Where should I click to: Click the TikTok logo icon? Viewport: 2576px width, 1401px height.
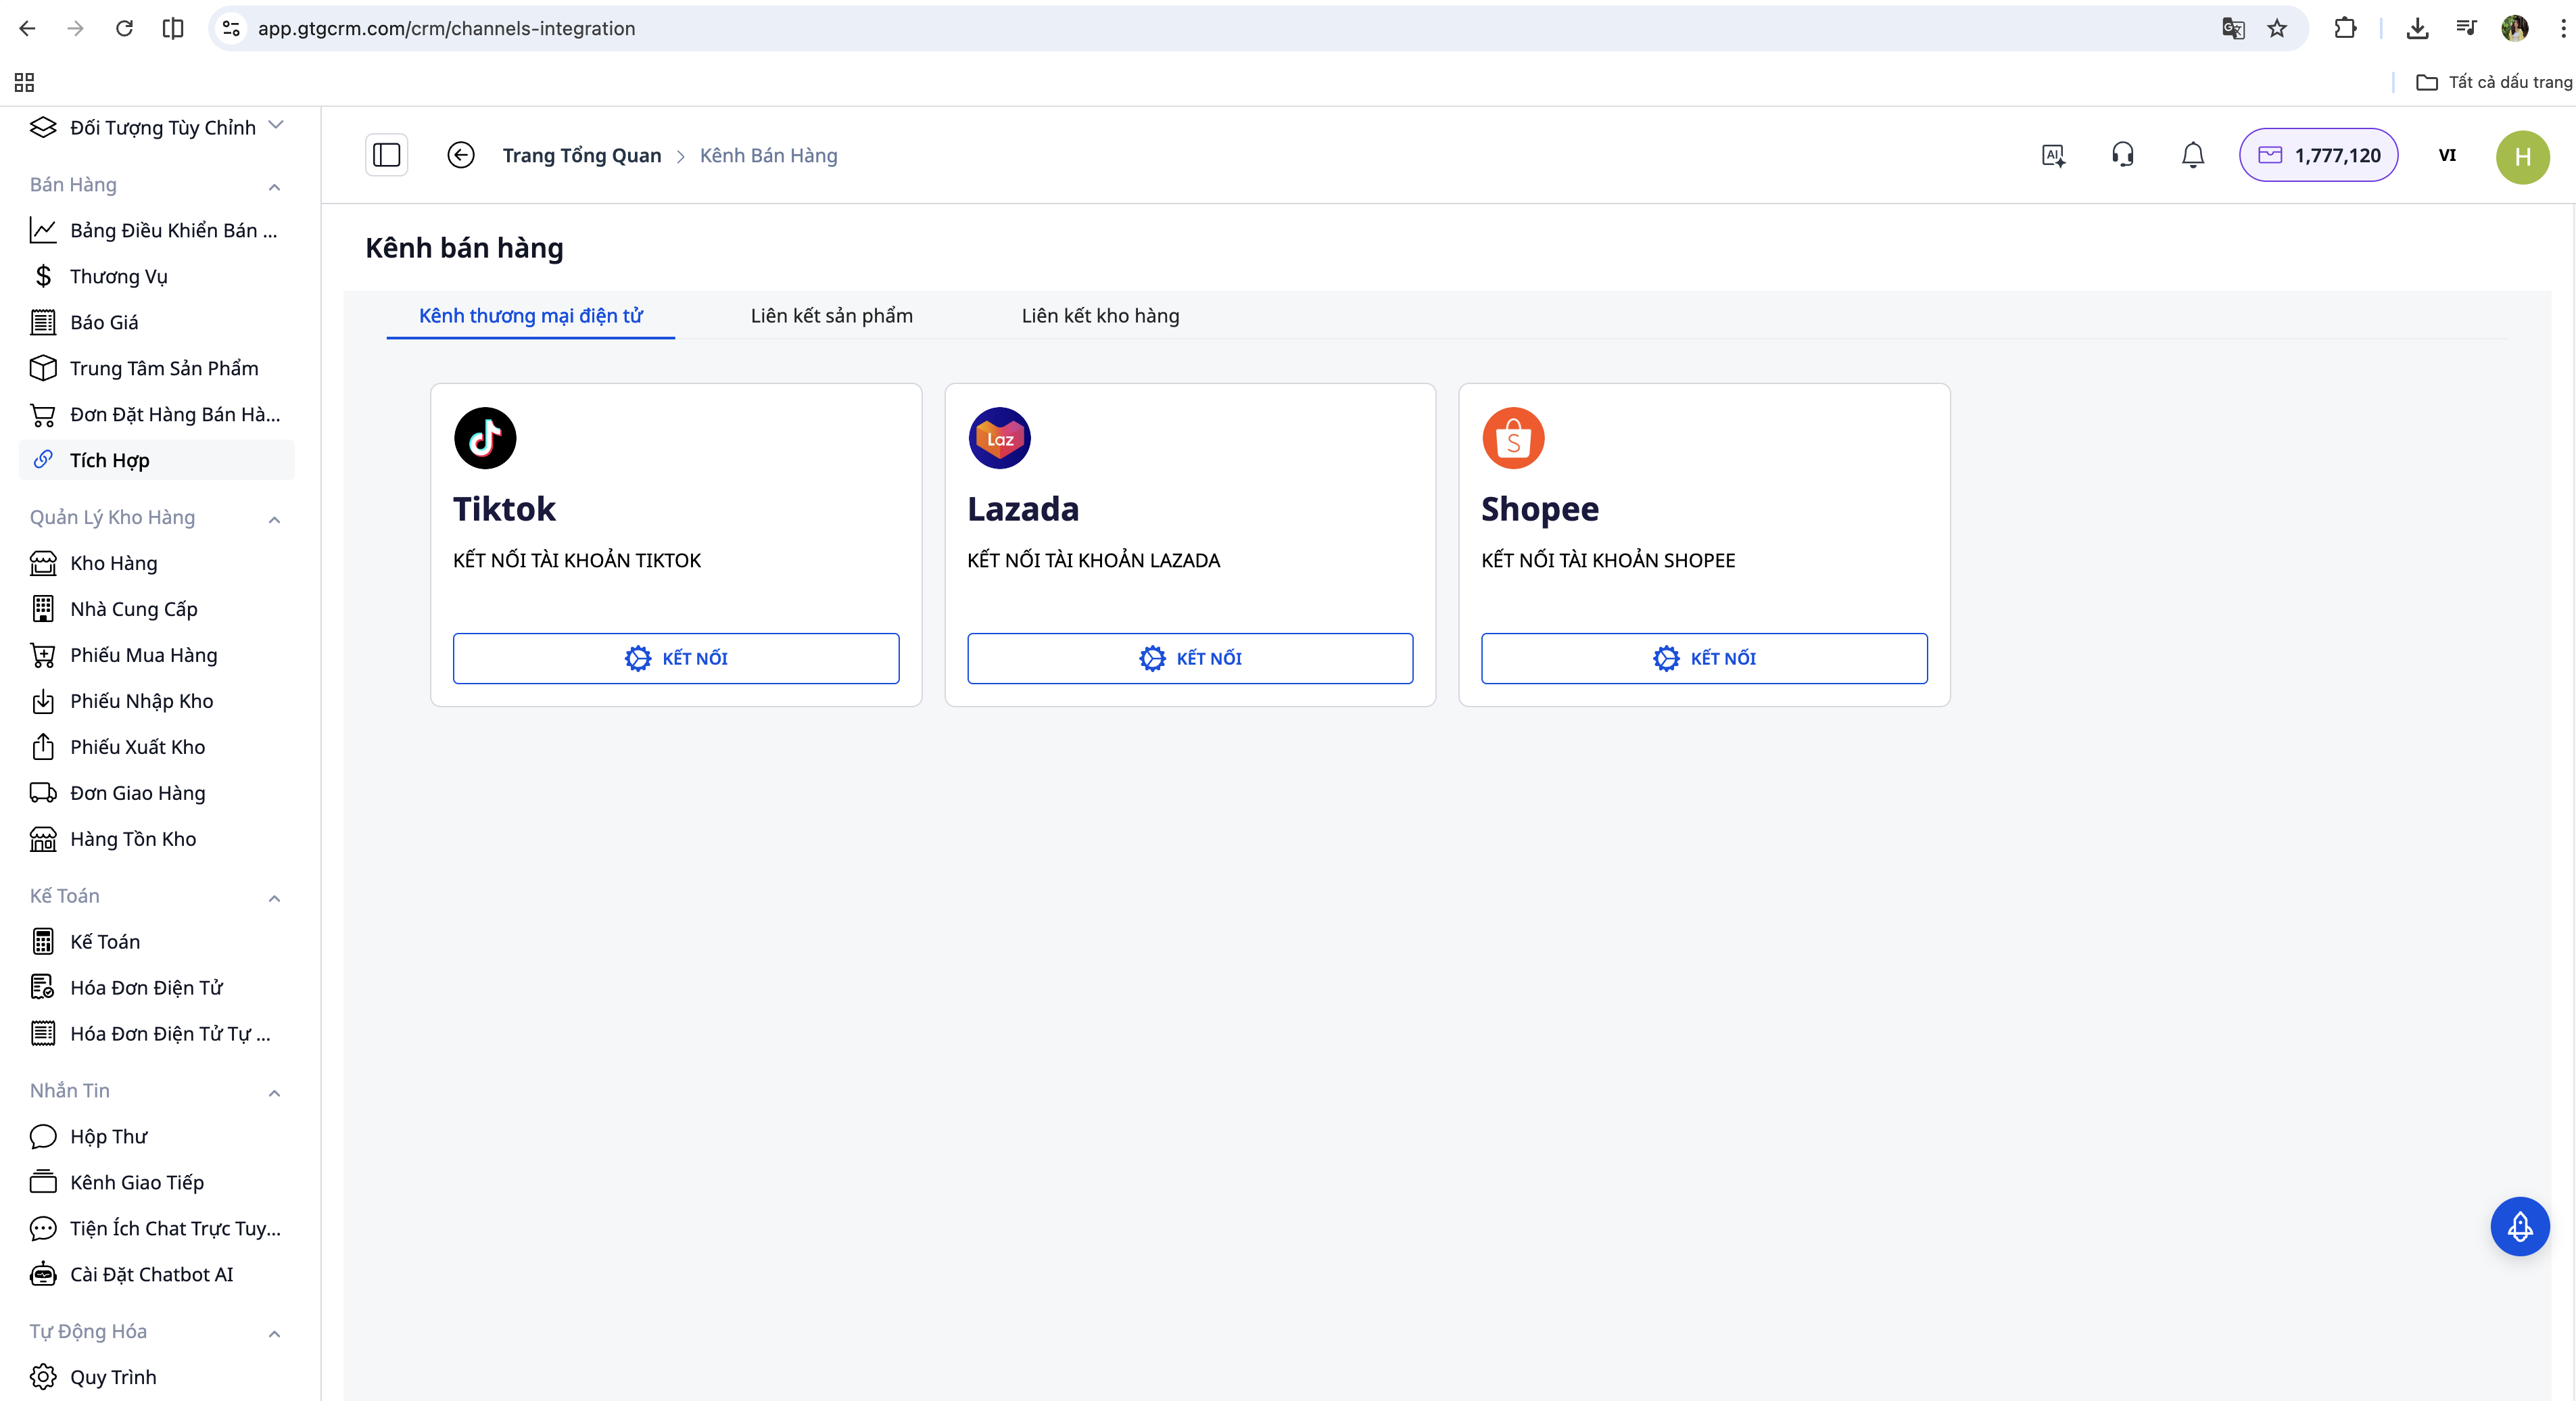coord(485,438)
